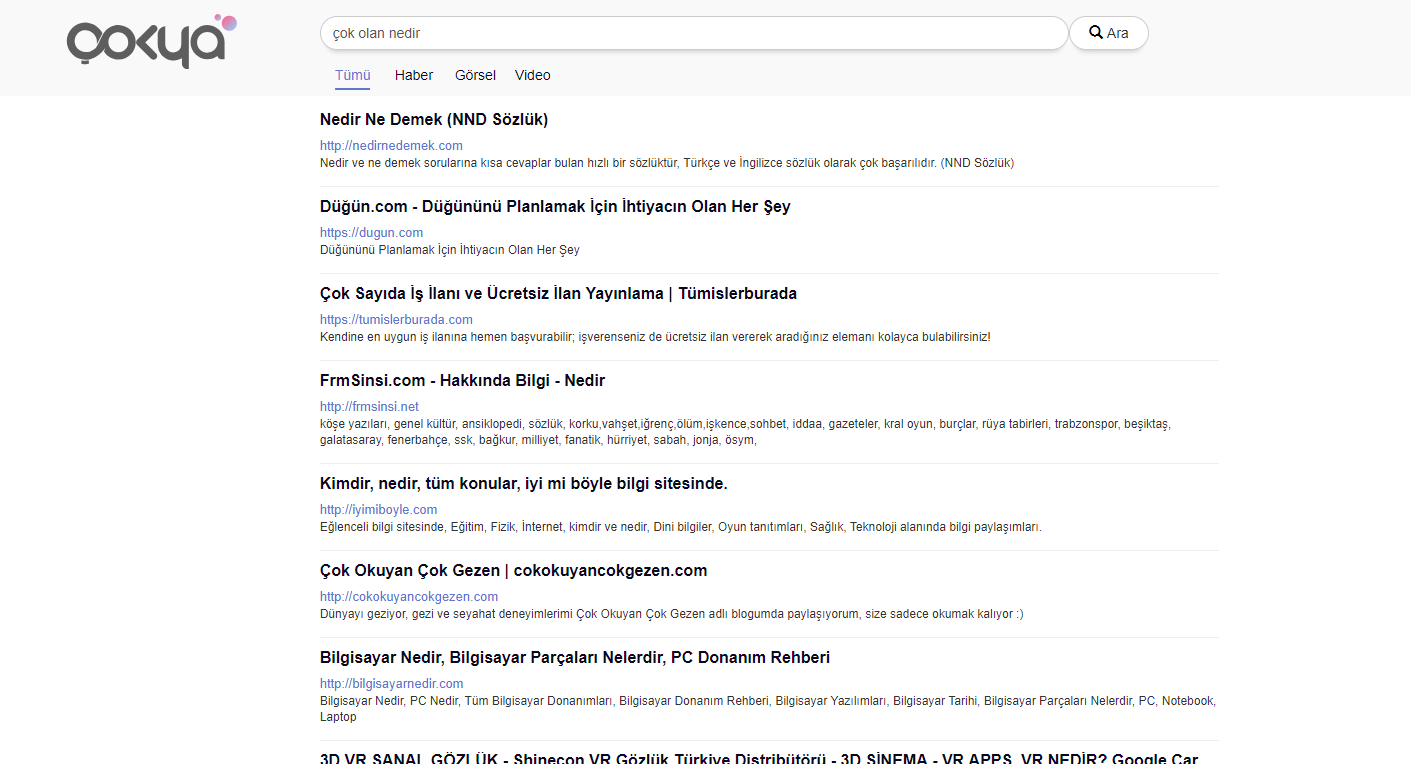Open the Kimdir, nedir, tüm konular result
Viewport: 1411px width, 764px height.
click(x=524, y=484)
